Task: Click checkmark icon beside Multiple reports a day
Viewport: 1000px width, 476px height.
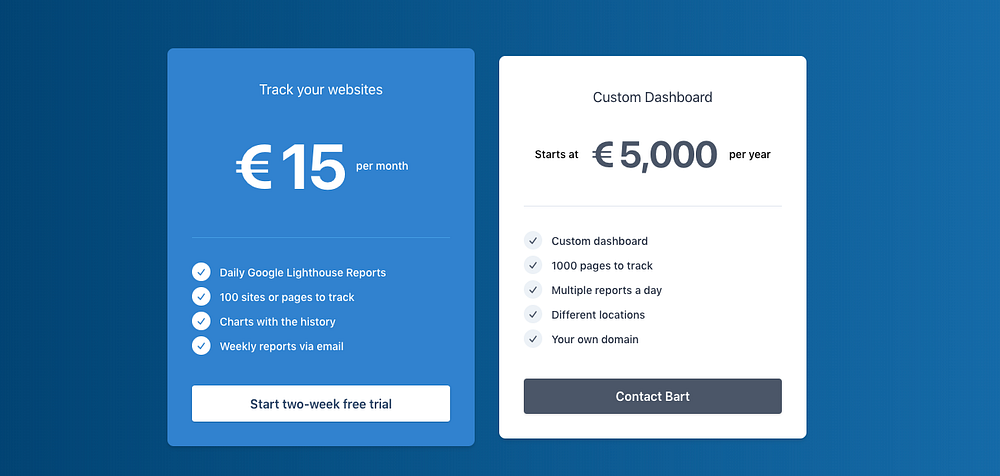Action: click(533, 290)
